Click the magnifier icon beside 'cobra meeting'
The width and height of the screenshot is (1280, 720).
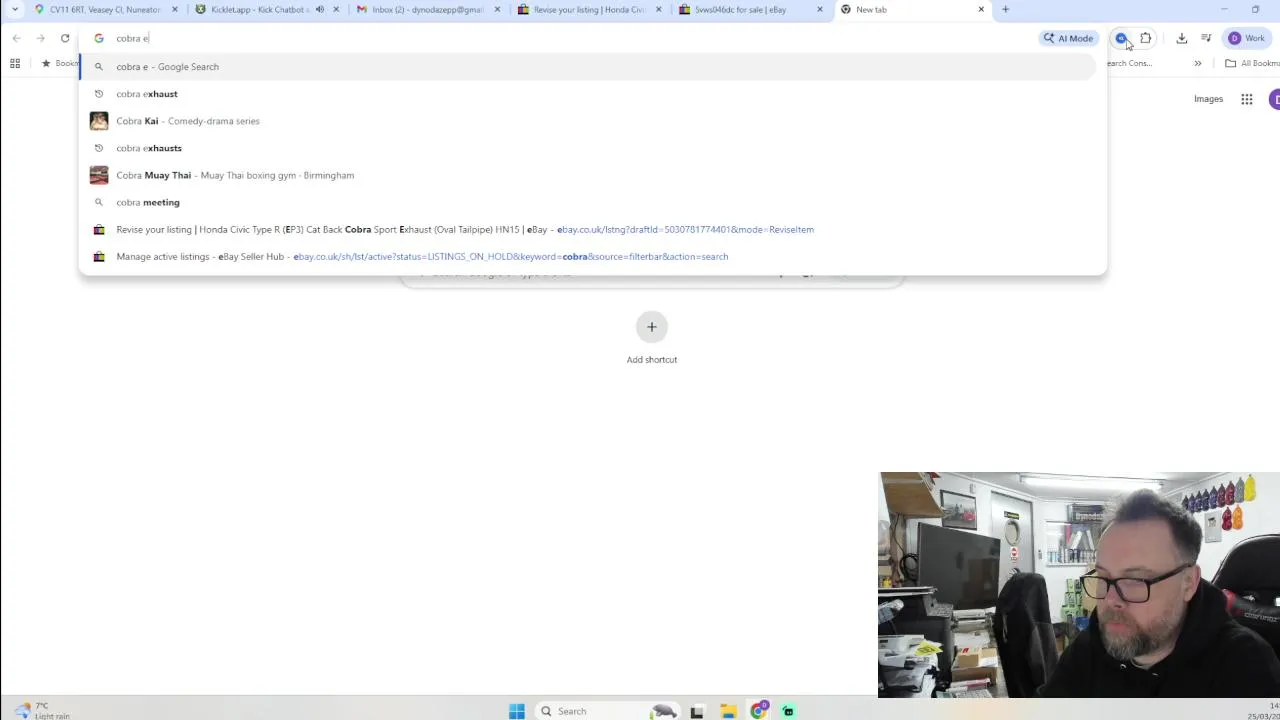tap(99, 202)
